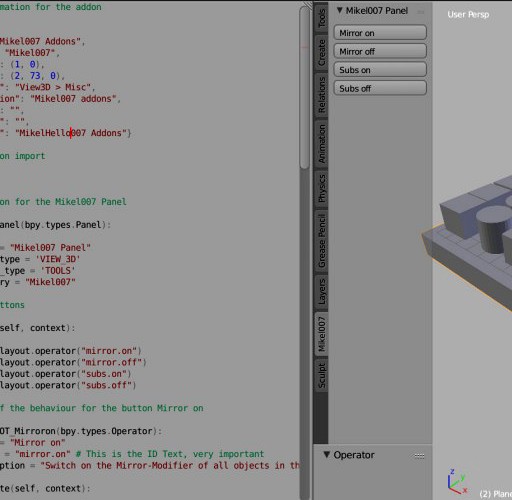Select the Mikel007 tab

(321, 334)
